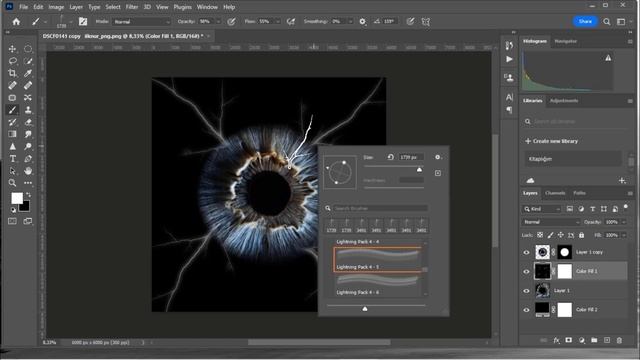The image size is (640, 360).
Task: Open the Window menu
Action: 207,7
